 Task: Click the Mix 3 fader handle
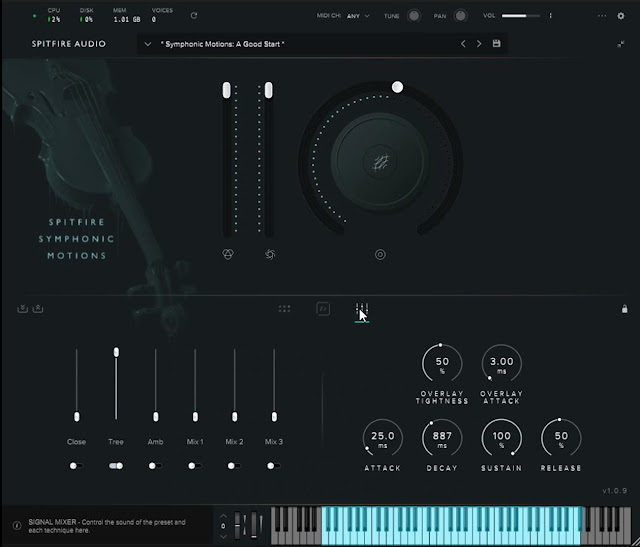coord(274,417)
